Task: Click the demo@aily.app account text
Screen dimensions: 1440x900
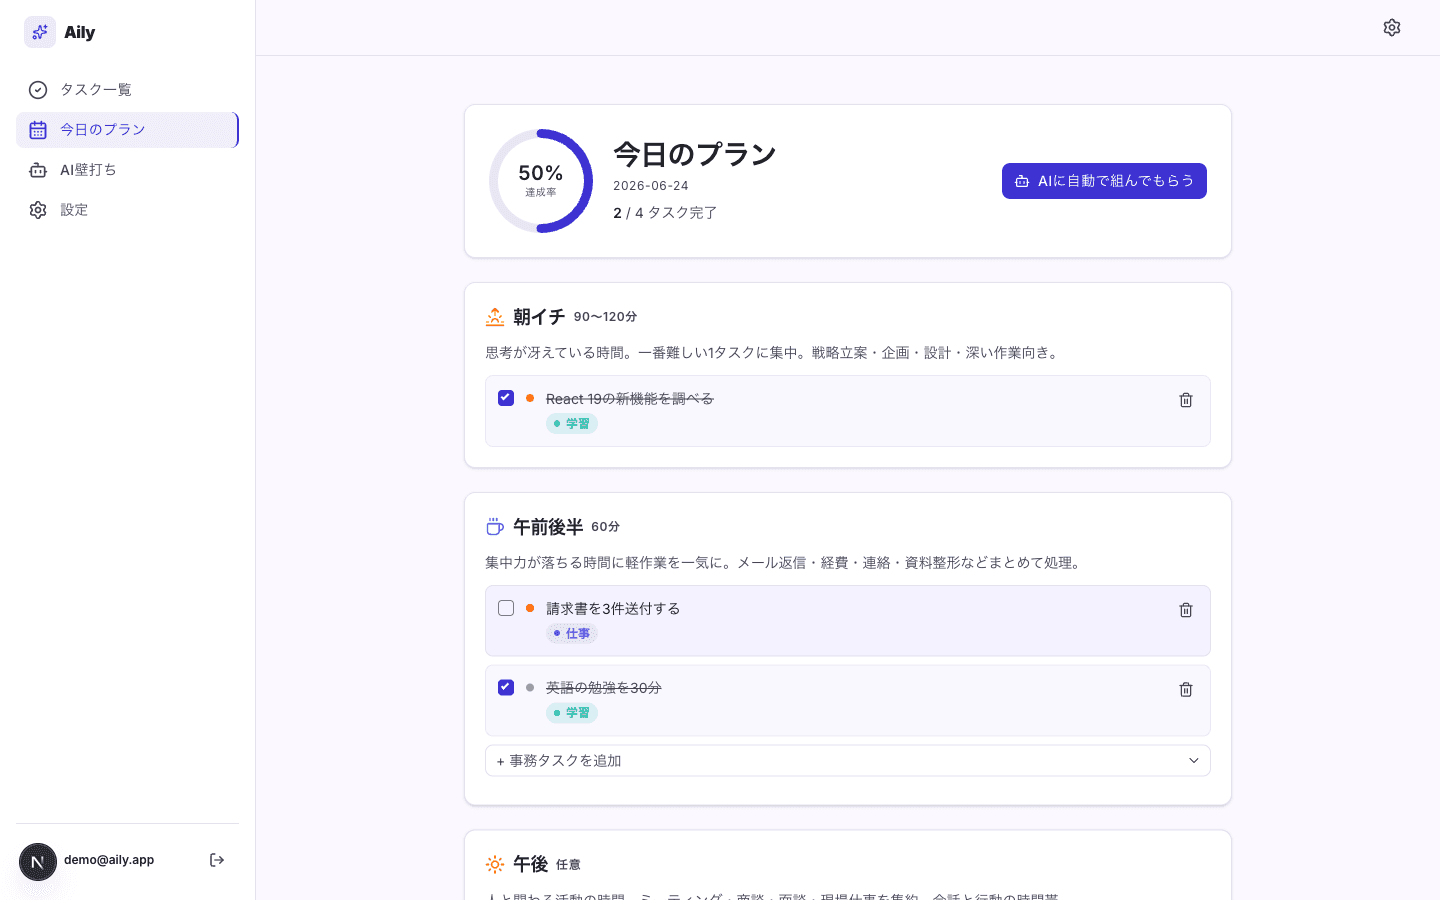Action: [x=109, y=860]
